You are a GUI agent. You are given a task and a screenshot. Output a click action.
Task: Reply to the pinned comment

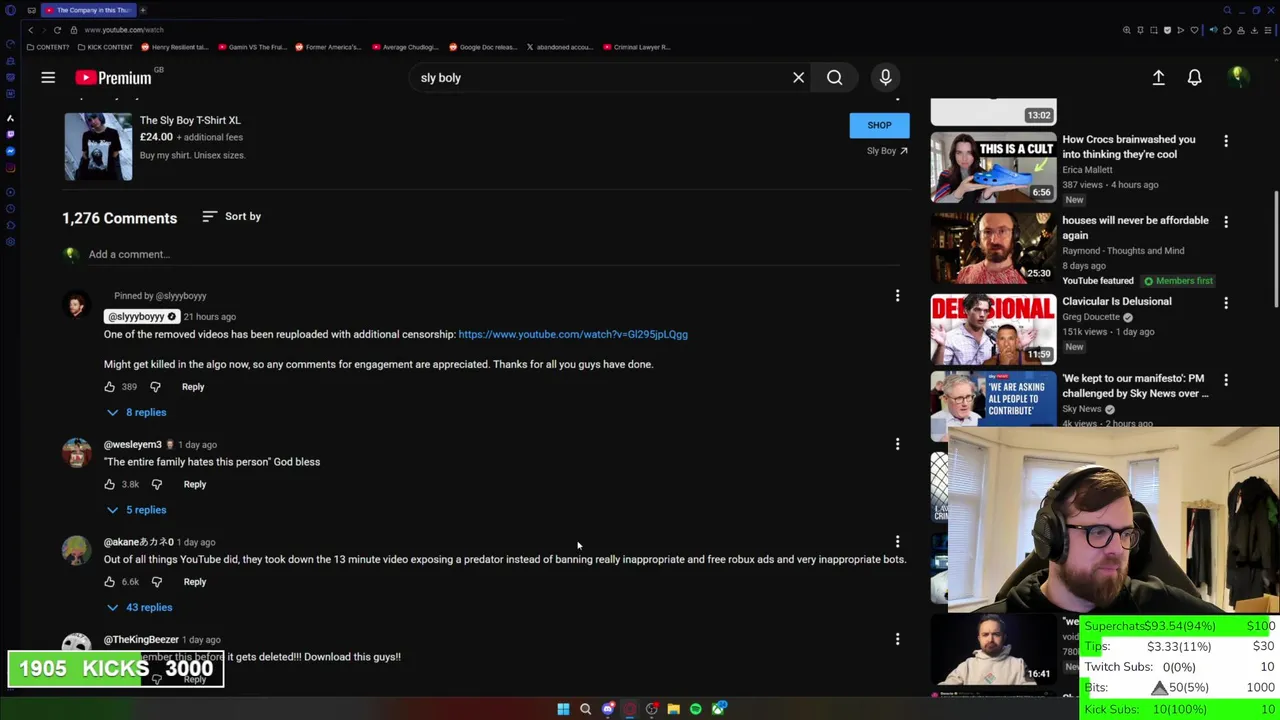tap(193, 387)
